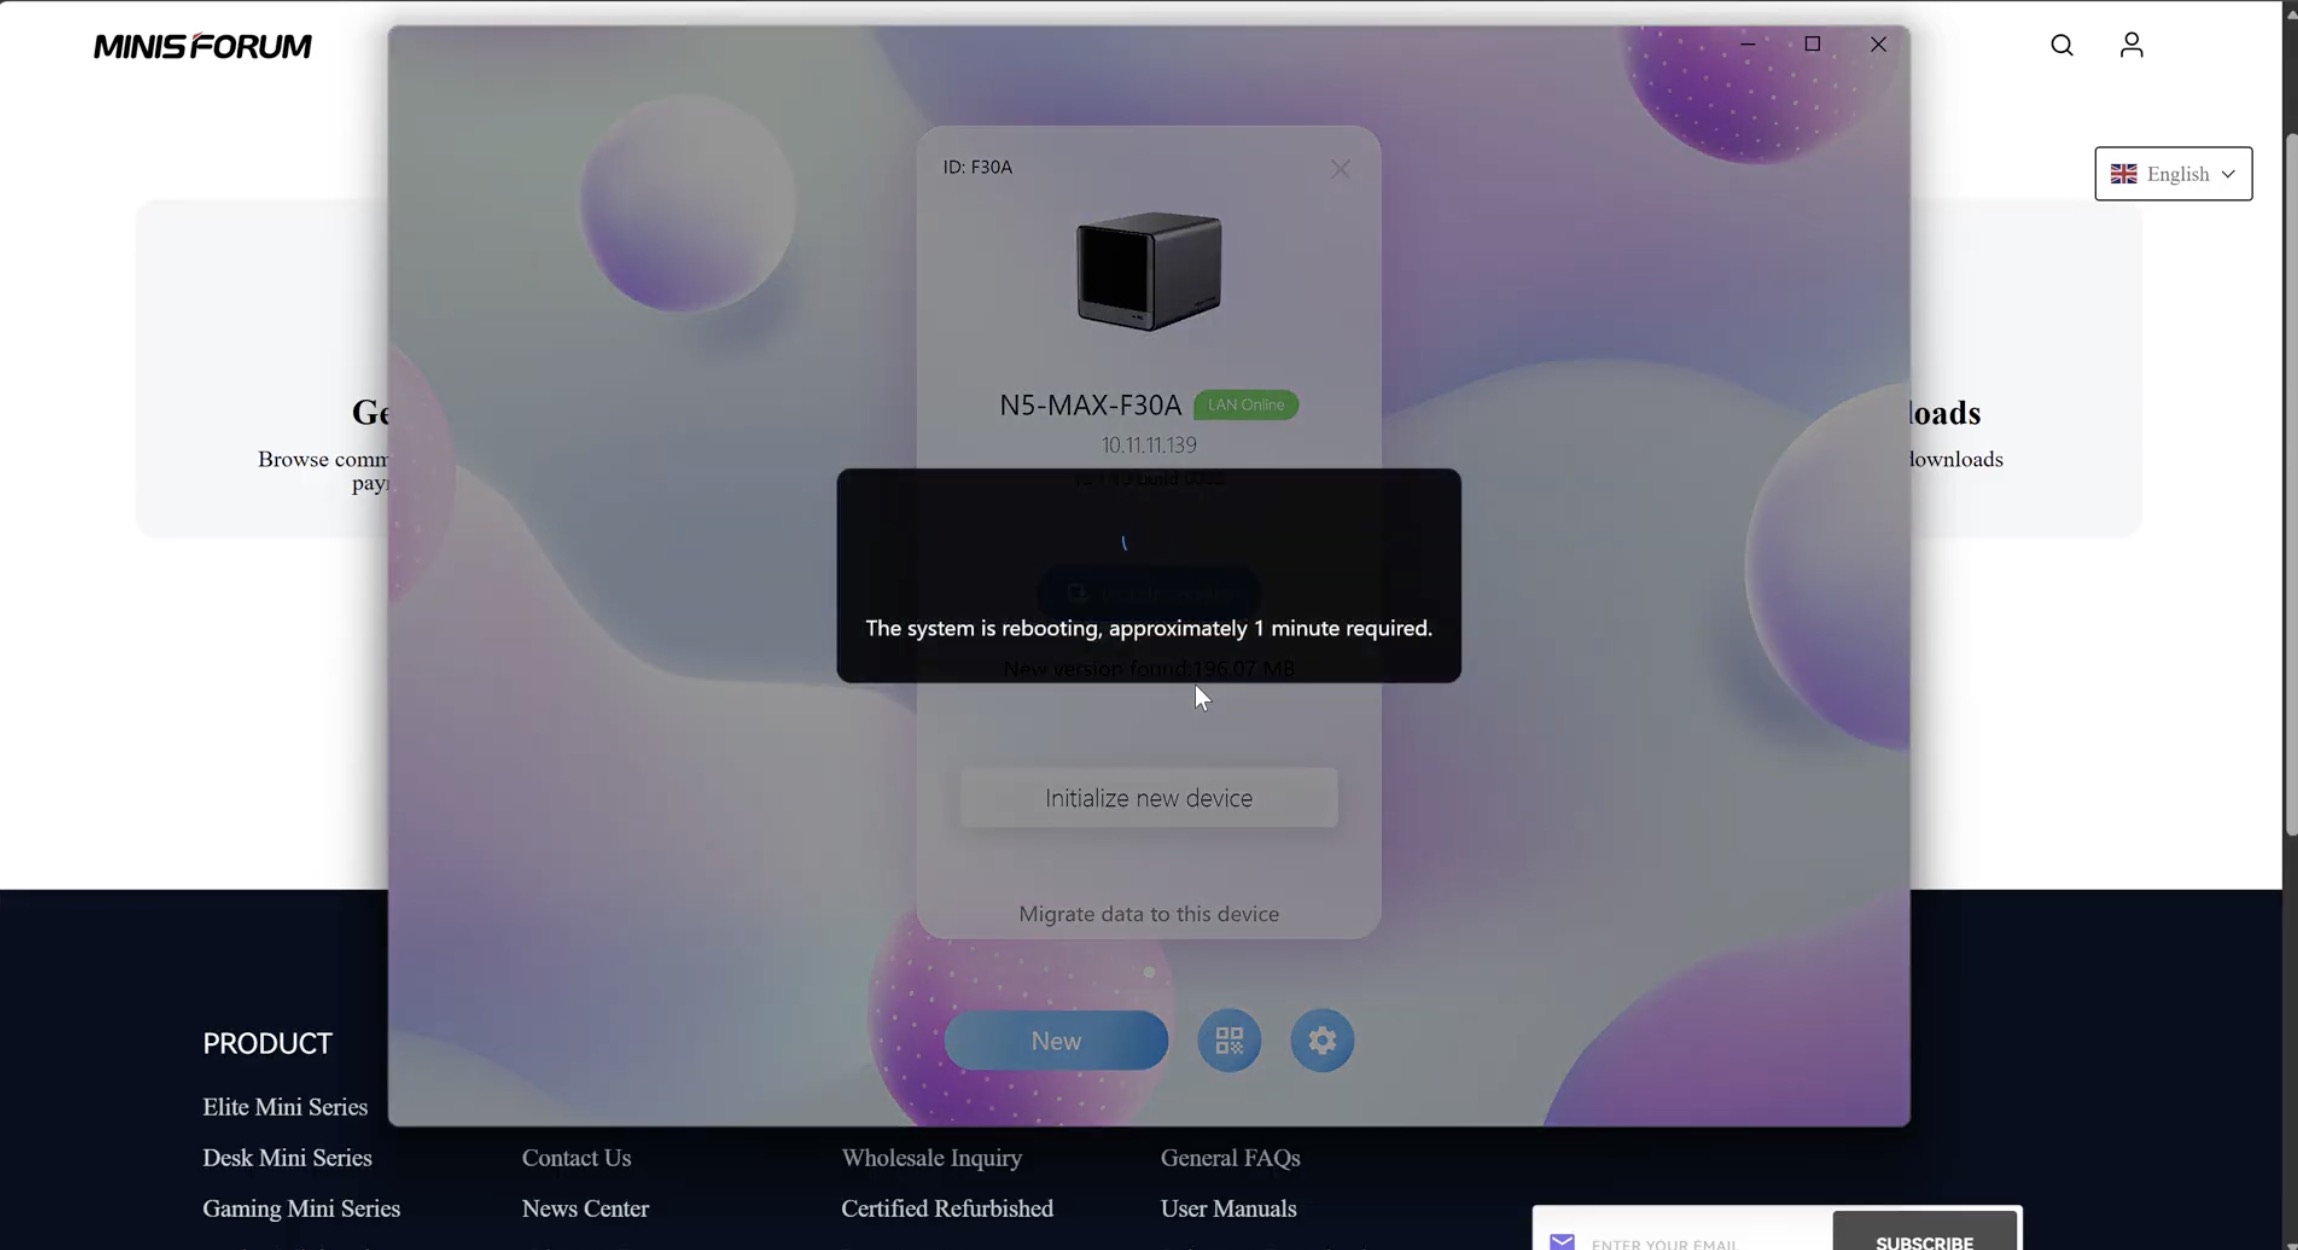Click the ID: F30A label
Viewport: 2298px width, 1250px height.
pyautogui.click(x=977, y=167)
